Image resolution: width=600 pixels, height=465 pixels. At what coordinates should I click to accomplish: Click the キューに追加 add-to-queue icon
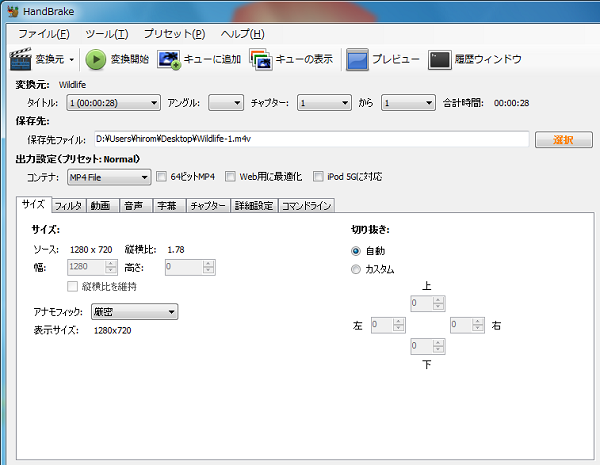point(169,59)
